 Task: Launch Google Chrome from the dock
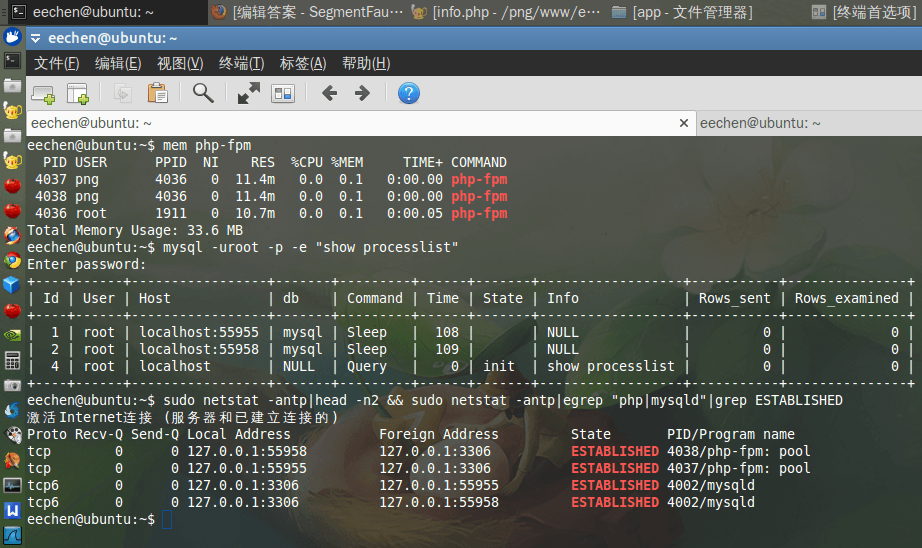(x=12, y=260)
